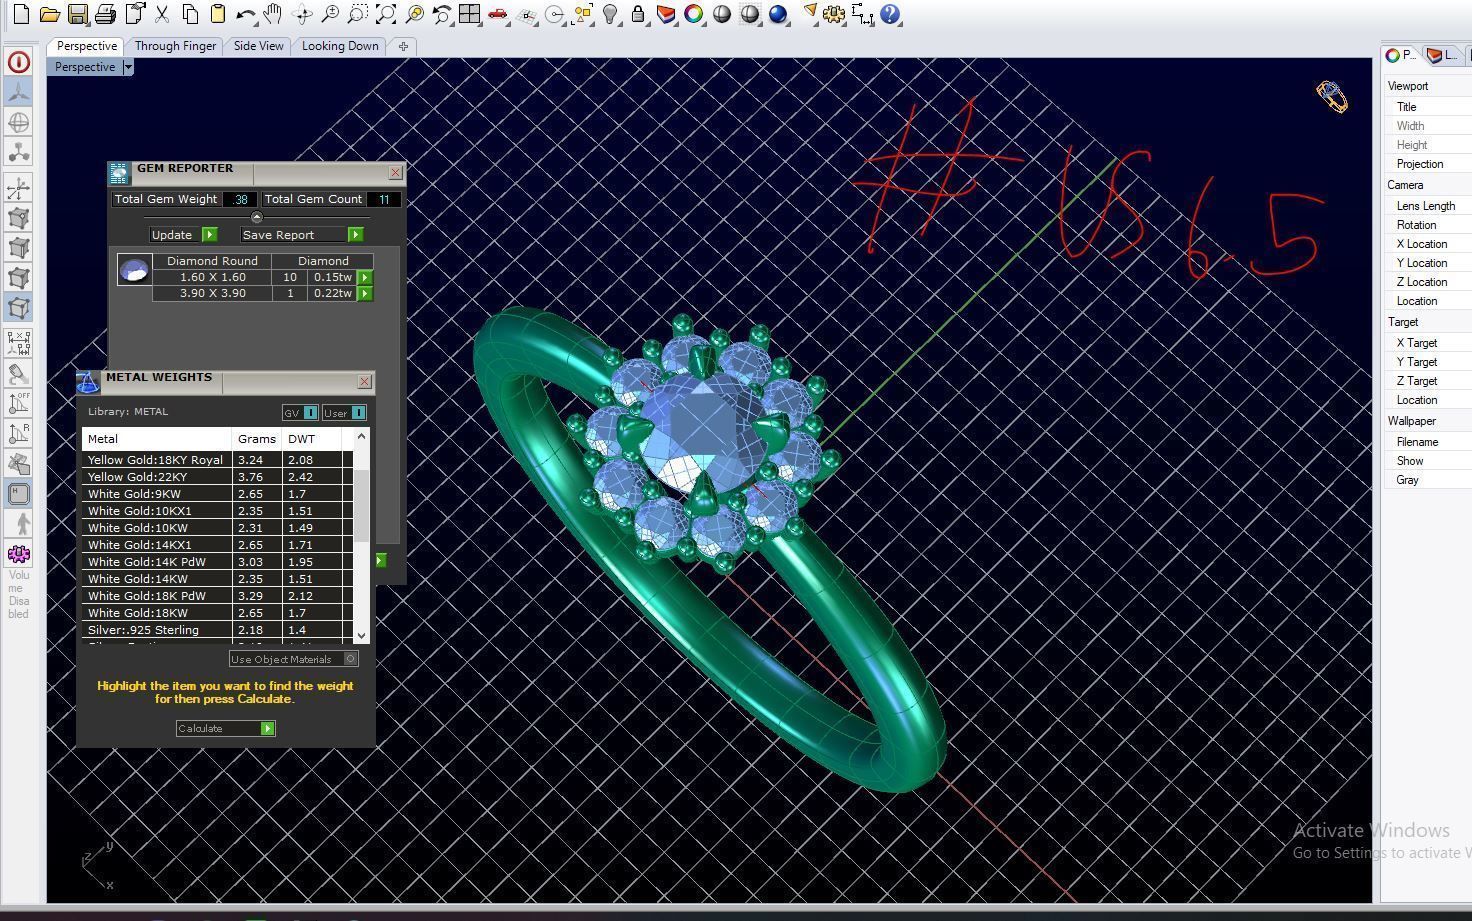Image resolution: width=1472 pixels, height=921 pixels.
Task: Click the Metal column header
Action: click(157, 439)
